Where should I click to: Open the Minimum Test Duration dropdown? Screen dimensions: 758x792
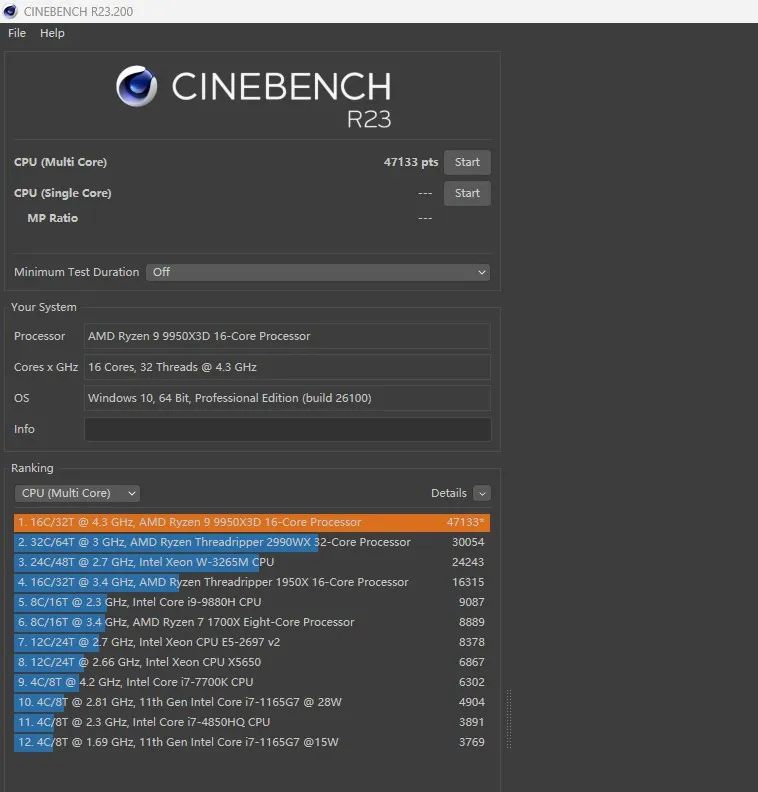point(318,272)
